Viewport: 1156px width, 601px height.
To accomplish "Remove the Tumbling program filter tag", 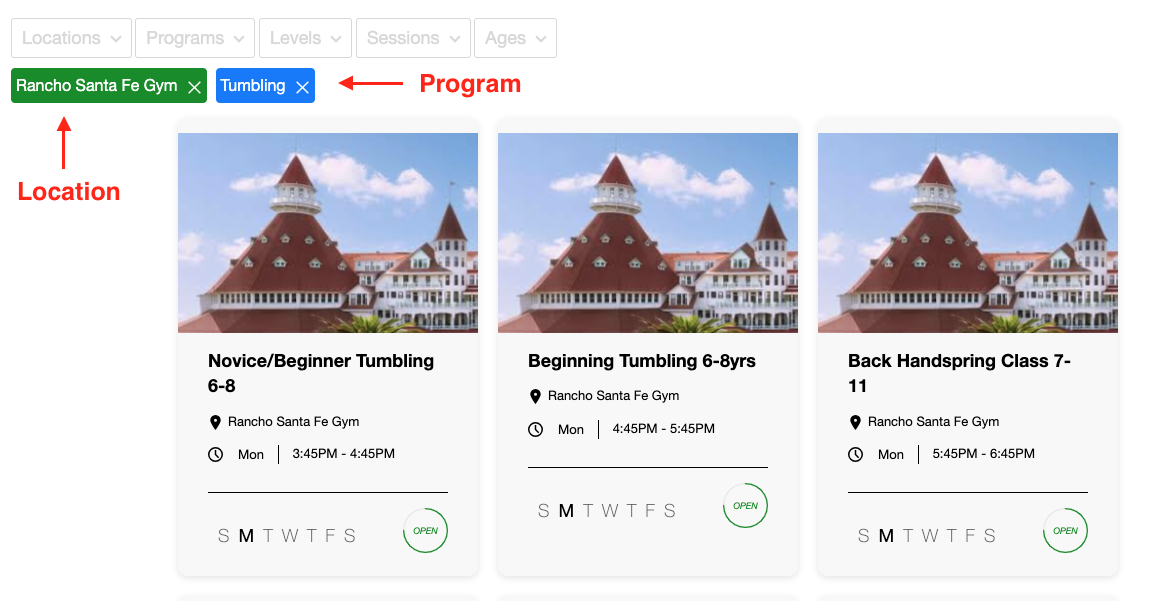I will click(x=302, y=87).
